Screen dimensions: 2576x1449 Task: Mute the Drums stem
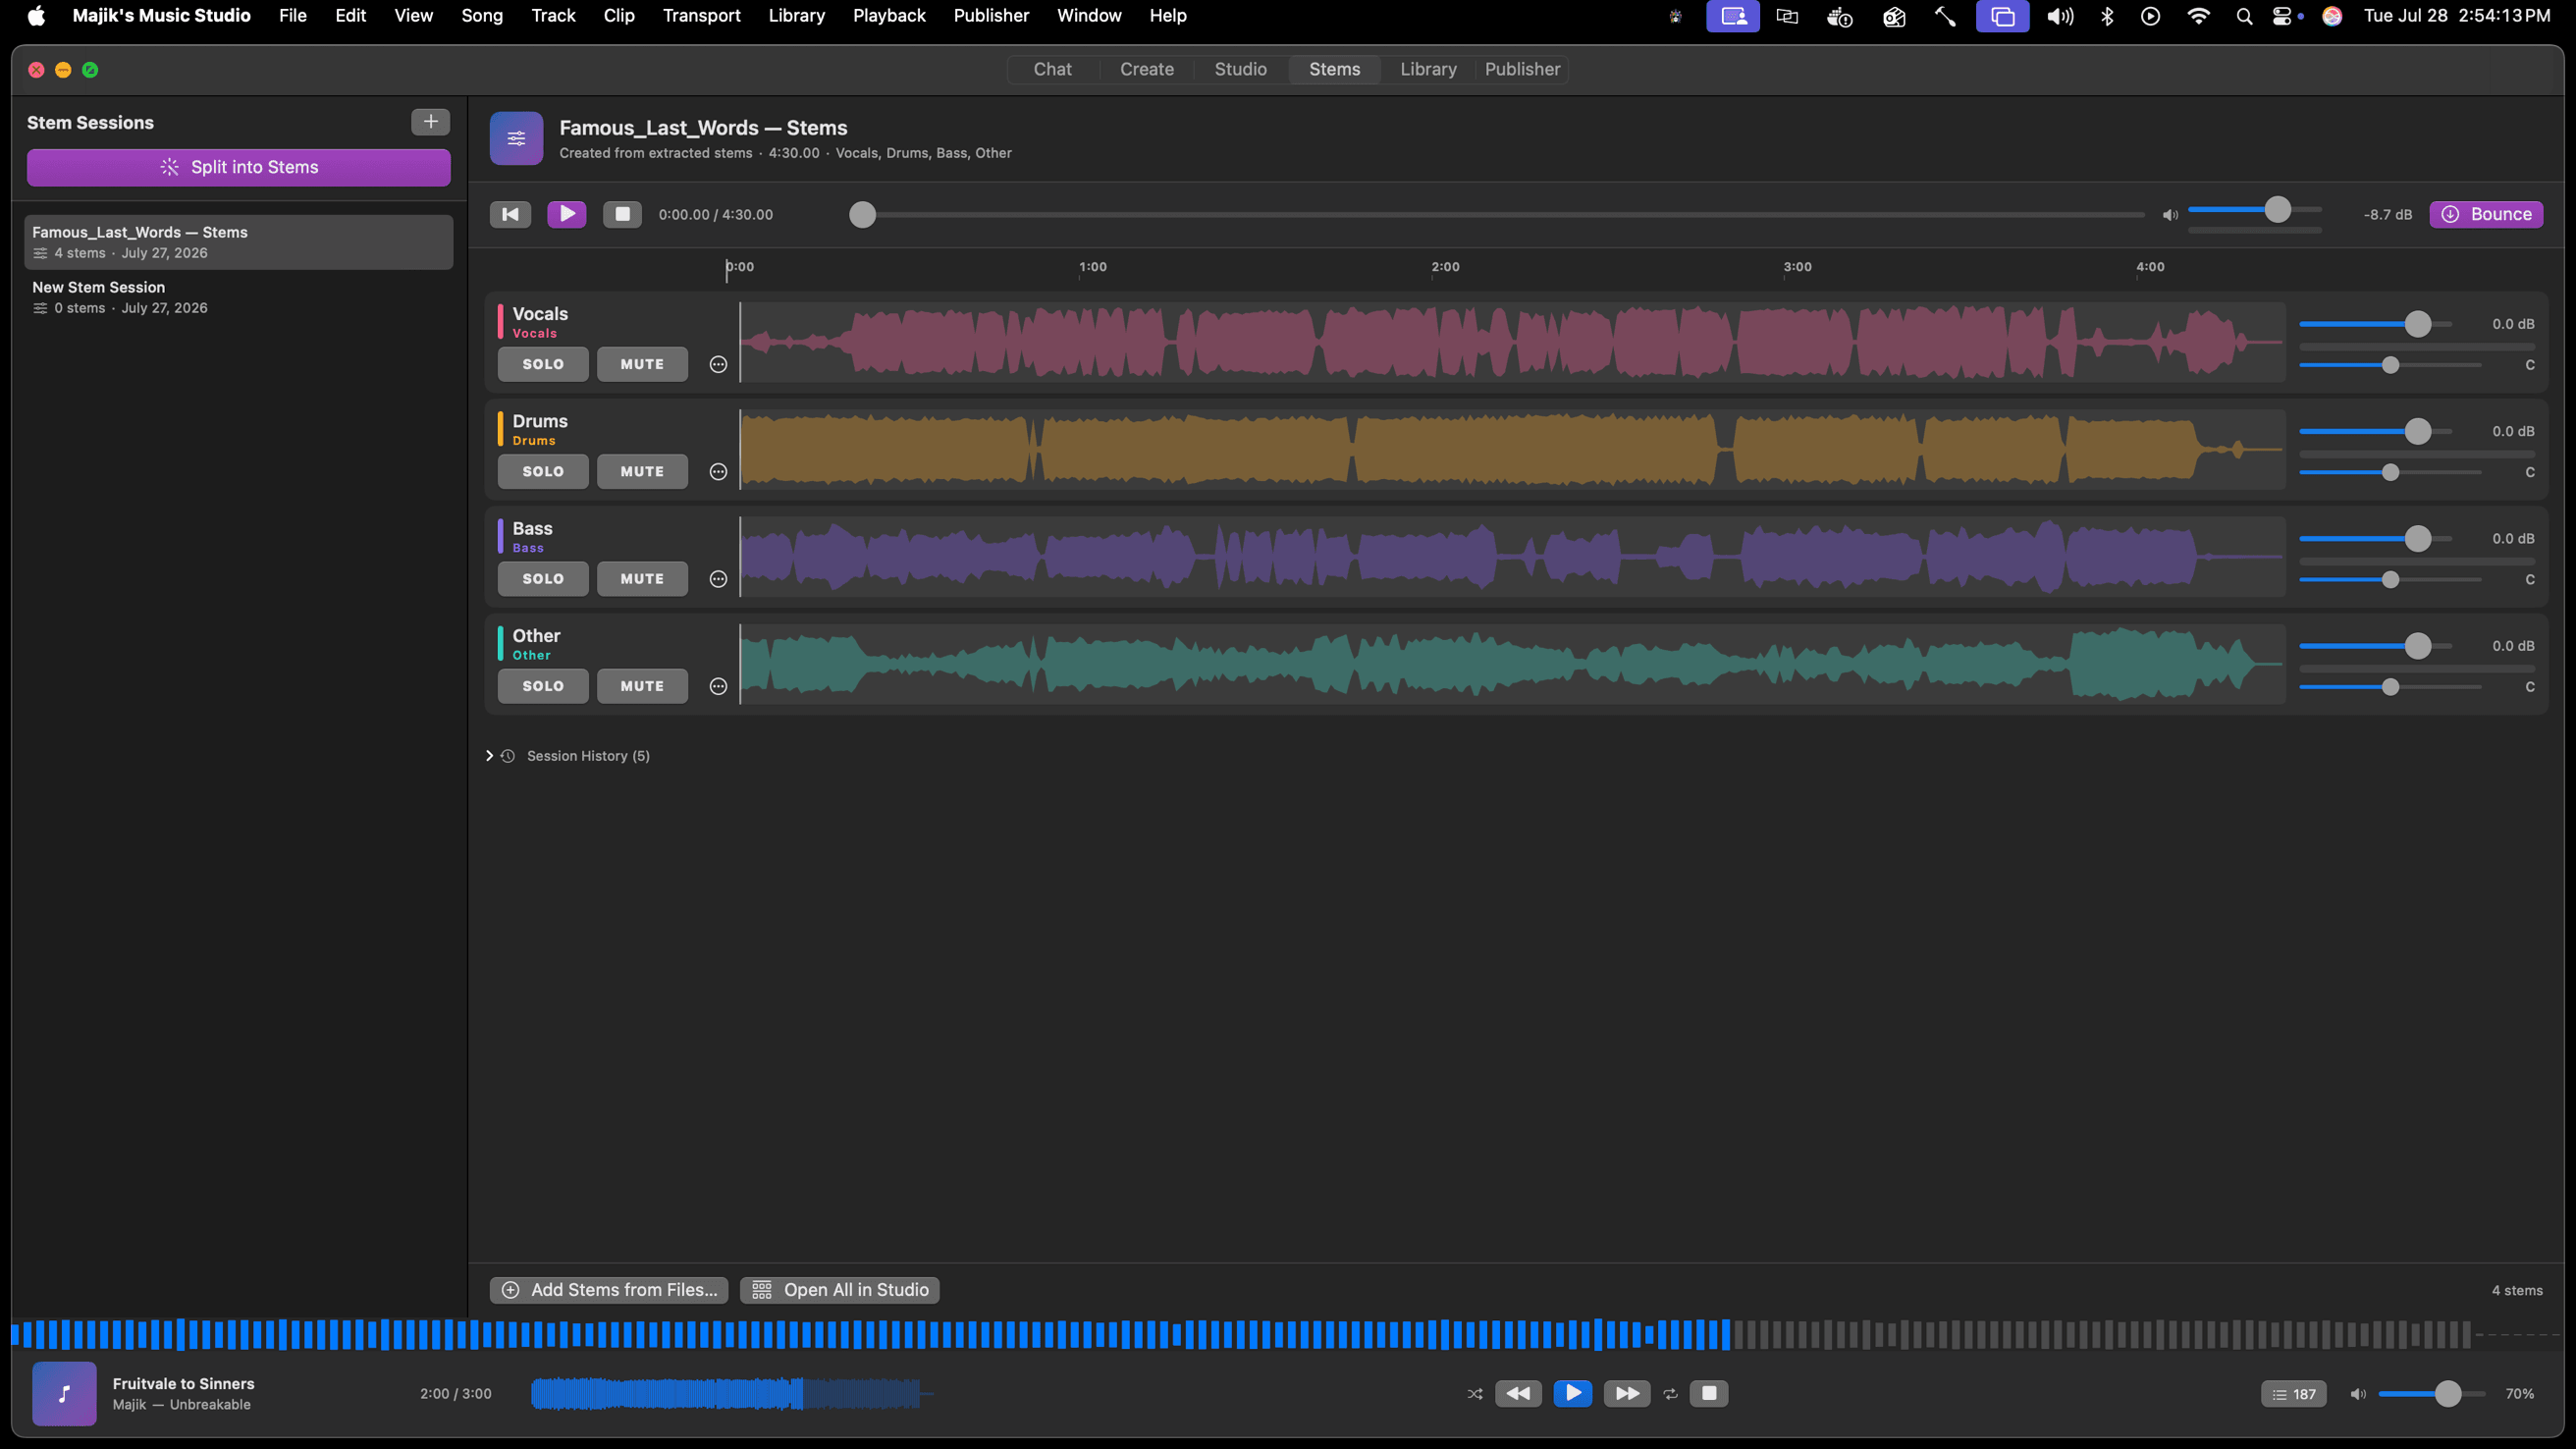(642, 472)
